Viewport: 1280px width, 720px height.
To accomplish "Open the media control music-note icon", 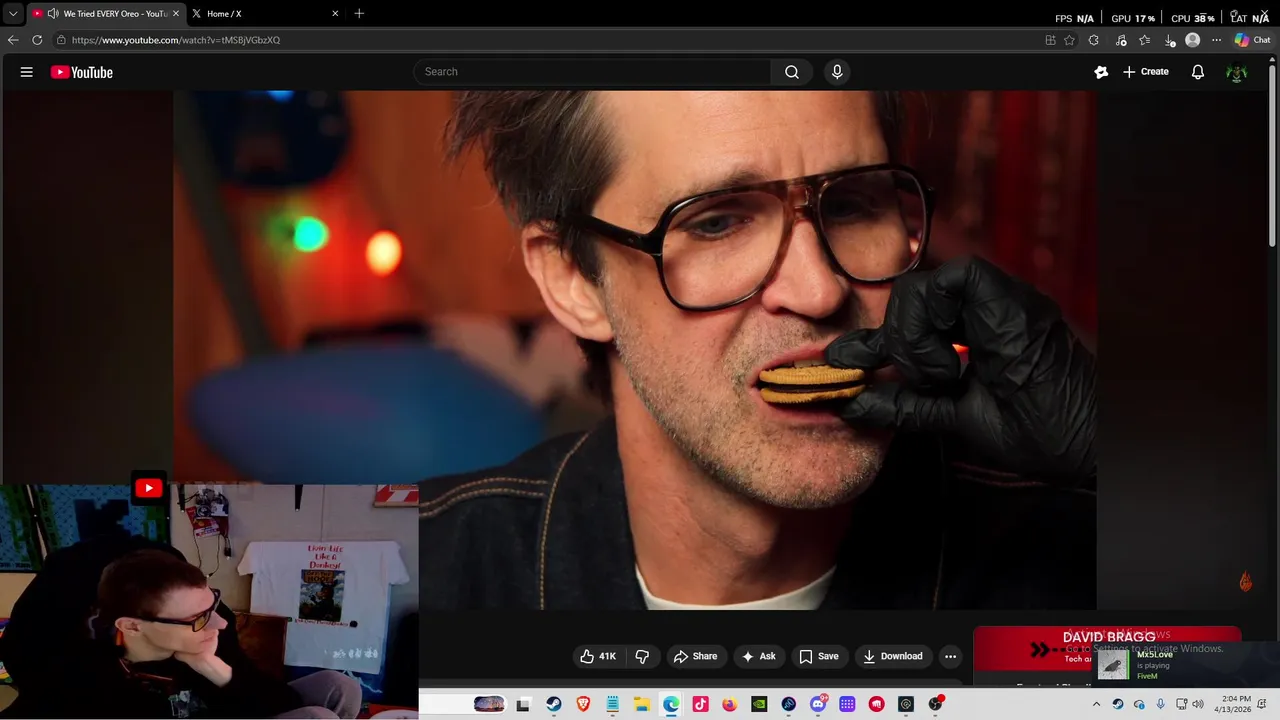I will (x=1121, y=40).
